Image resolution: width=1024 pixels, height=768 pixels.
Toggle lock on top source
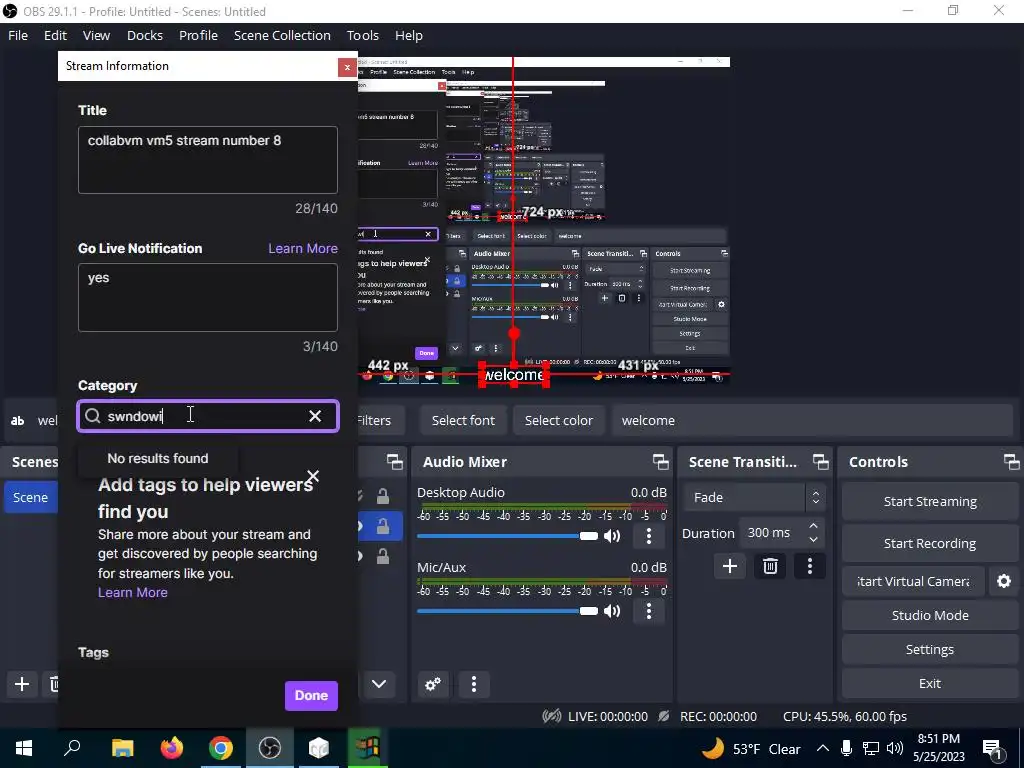(383, 497)
